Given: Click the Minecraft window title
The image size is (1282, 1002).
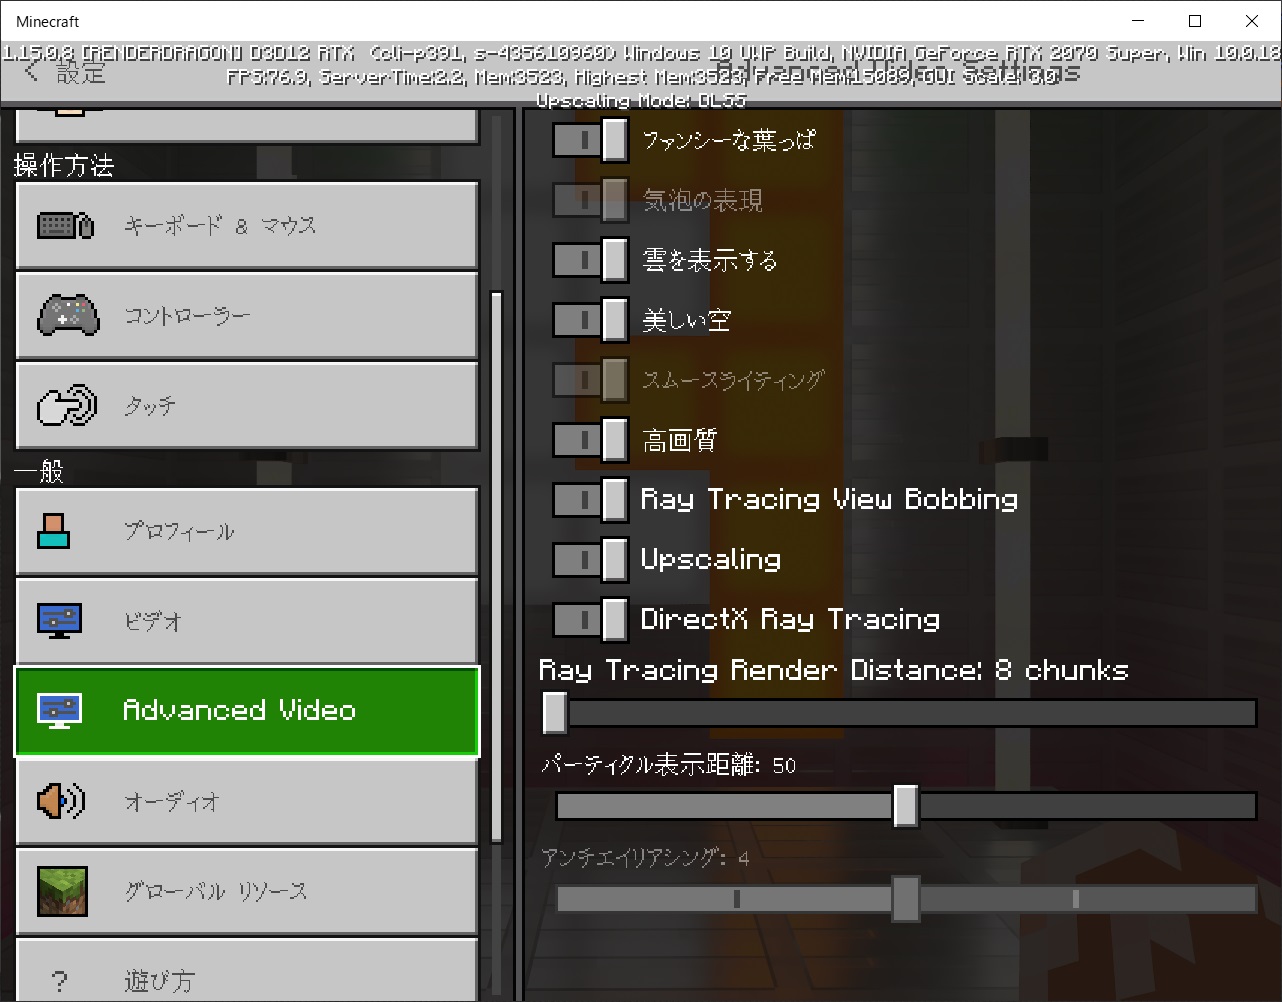Looking at the screenshot, I should [48, 21].
